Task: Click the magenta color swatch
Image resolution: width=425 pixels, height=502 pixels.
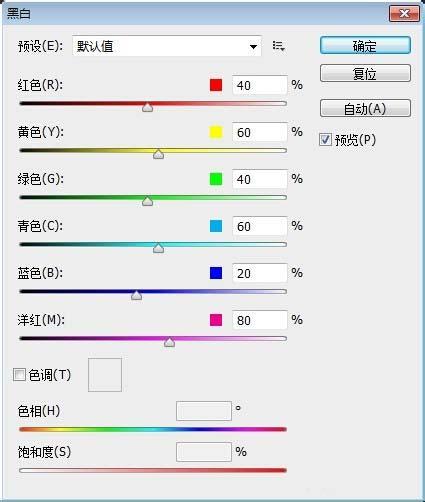Action: [x=216, y=320]
